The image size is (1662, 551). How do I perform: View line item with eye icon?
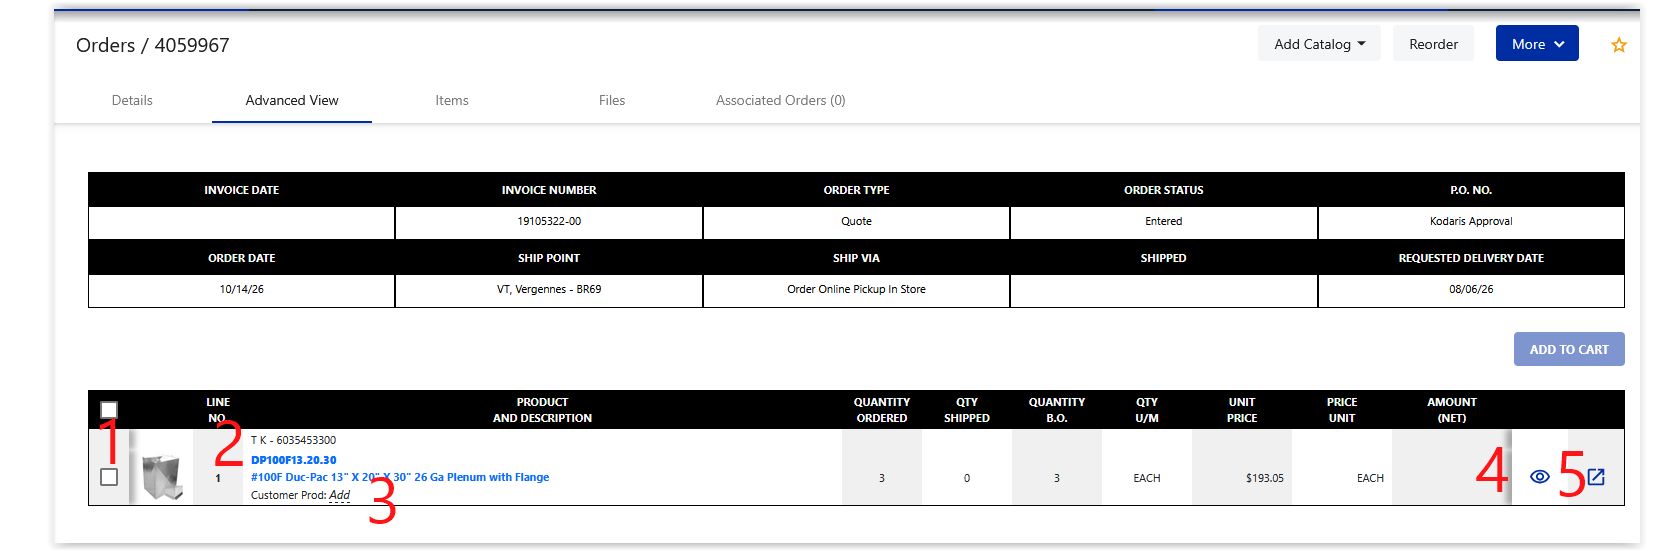tap(1540, 477)
